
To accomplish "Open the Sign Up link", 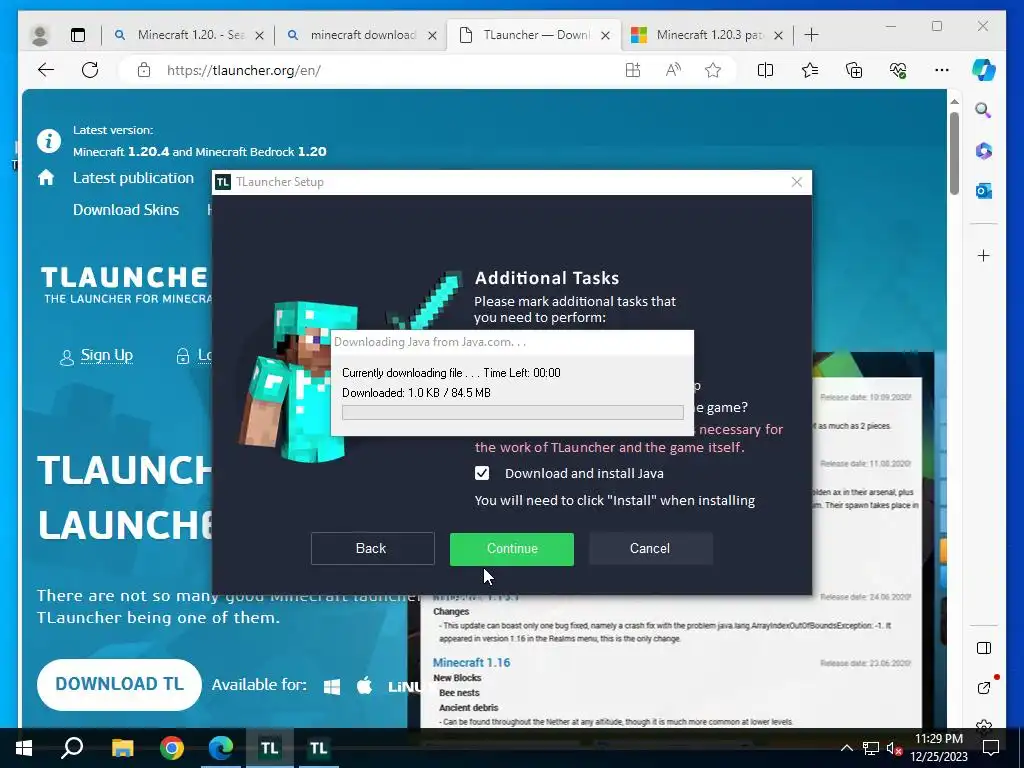I will (106, 355).
